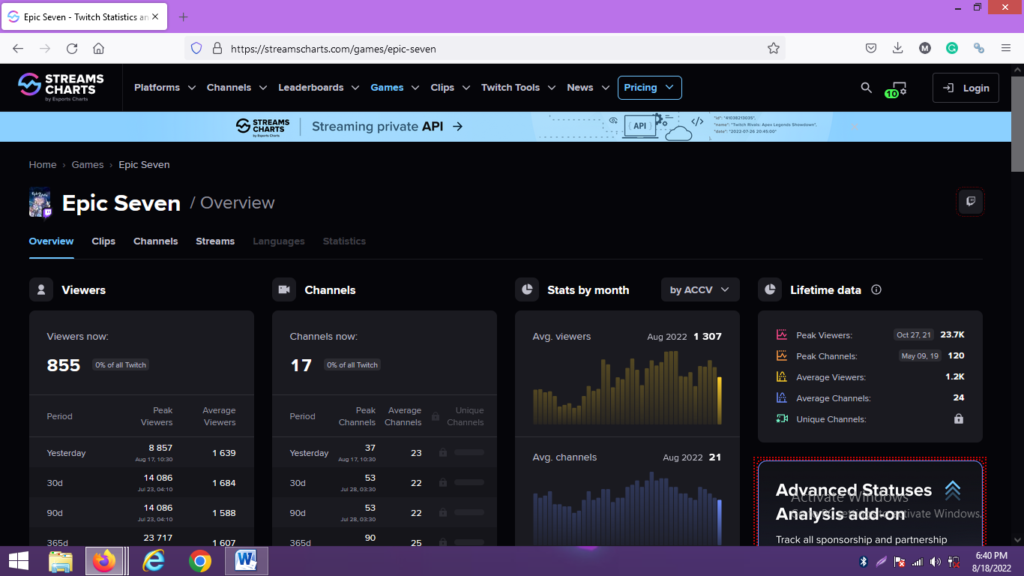1024x576 pixels.
Task: Click the browser Home icon
Action: (x=99, y=48)
